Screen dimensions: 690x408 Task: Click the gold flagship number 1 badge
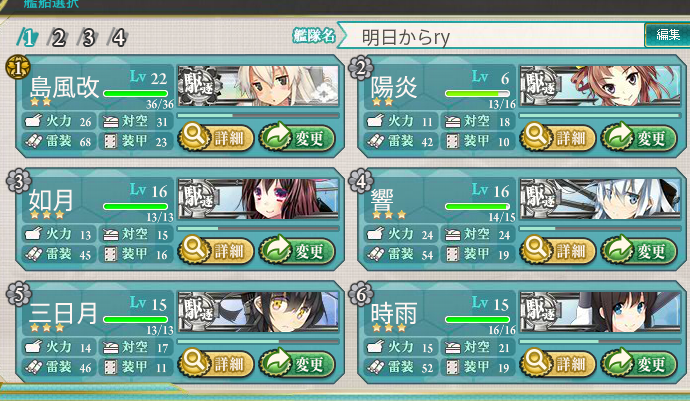point(18,68)
